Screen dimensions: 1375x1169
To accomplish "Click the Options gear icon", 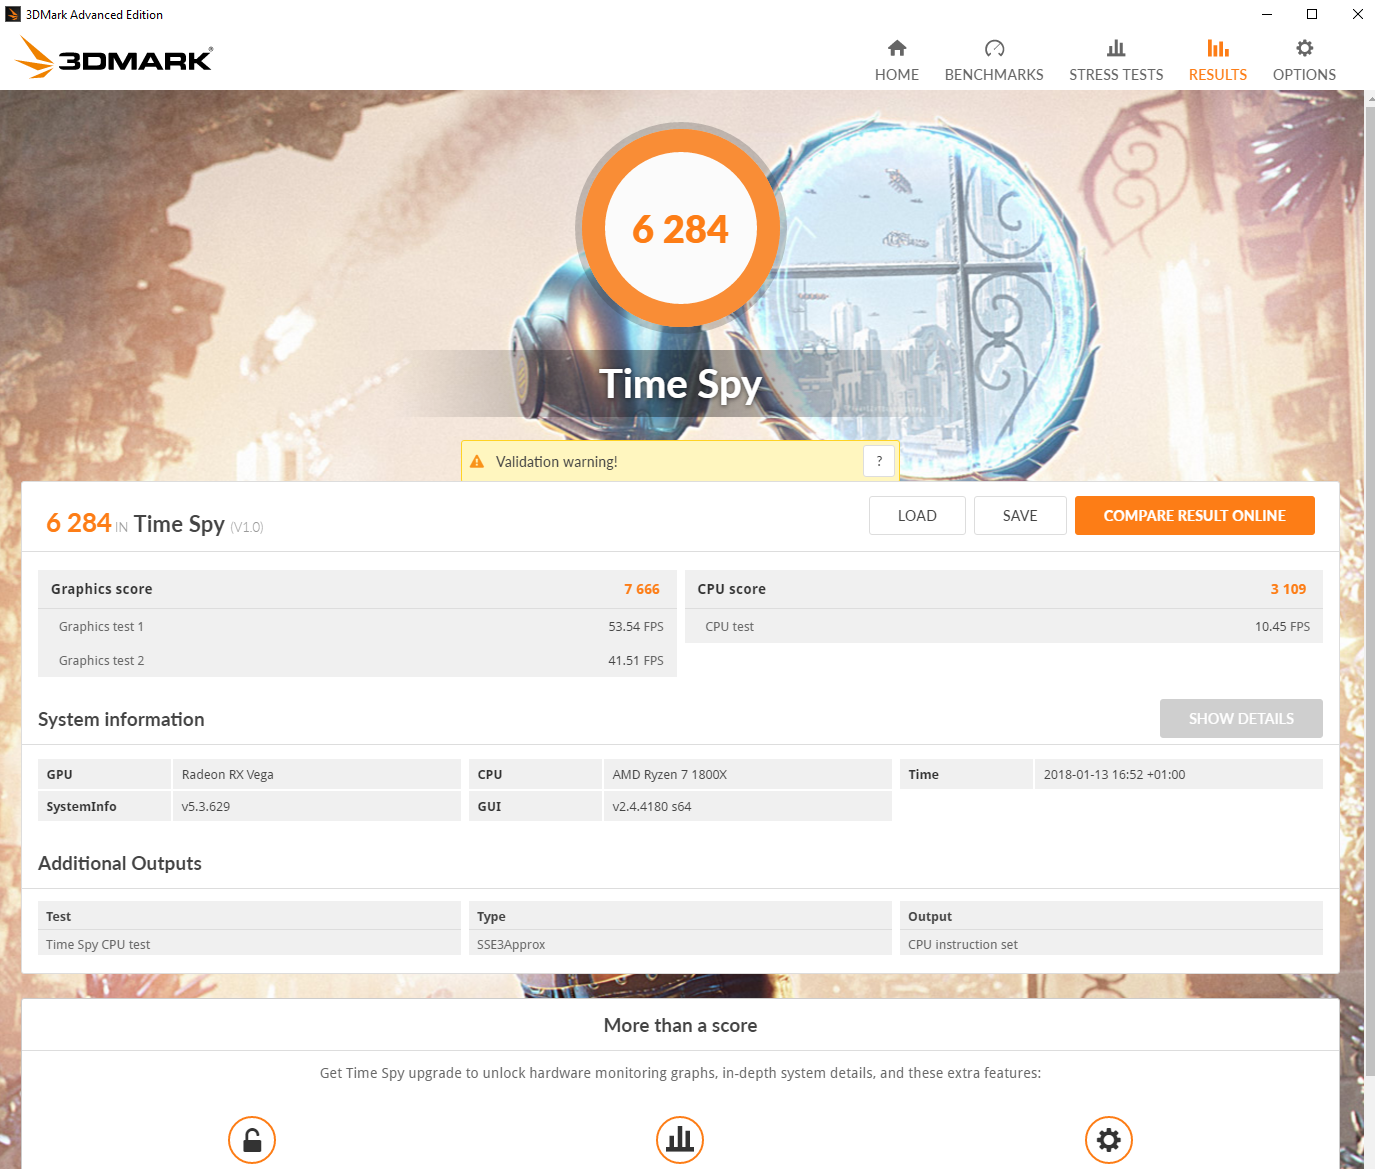I will [1304, 48].
